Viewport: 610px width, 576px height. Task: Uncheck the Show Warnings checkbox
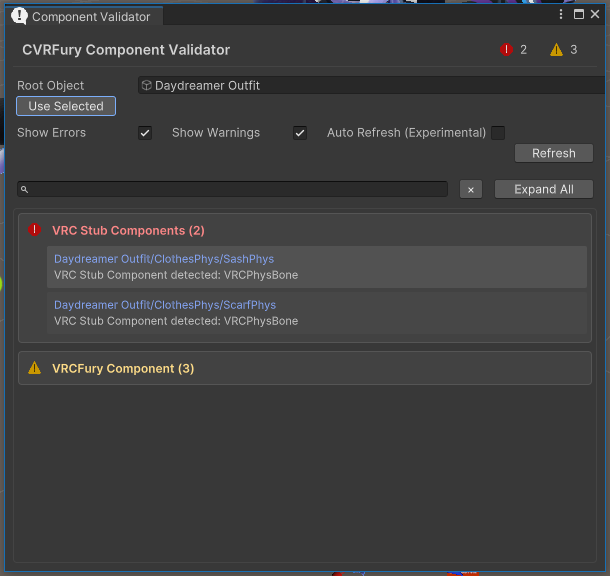tap(300, 133)
